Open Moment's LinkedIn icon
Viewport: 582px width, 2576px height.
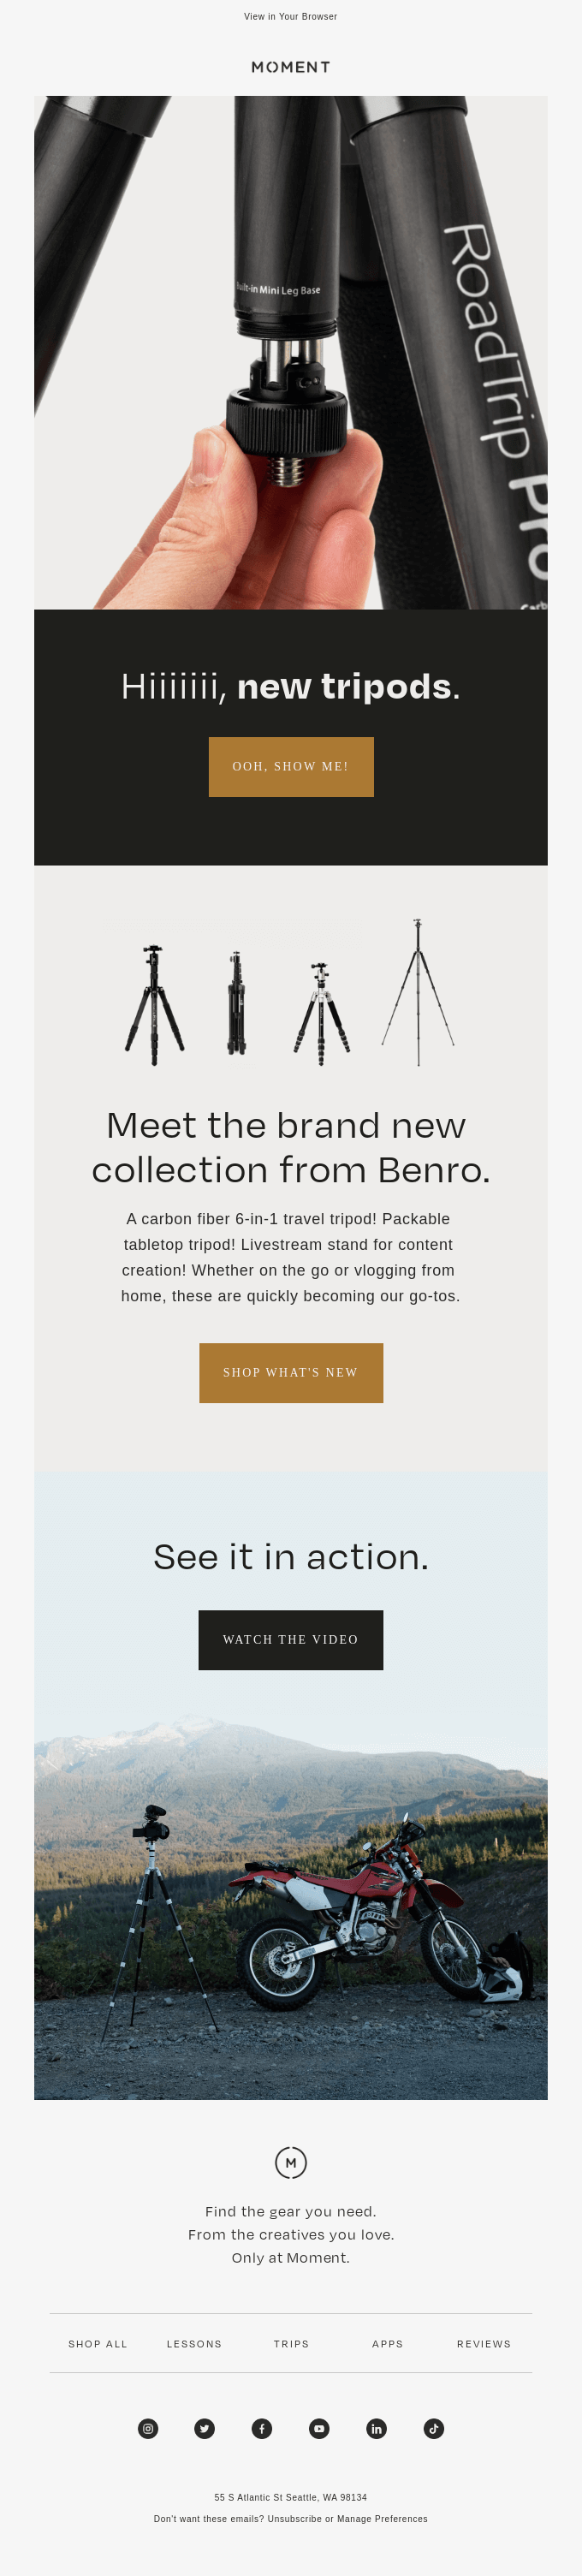click(377, 2428)
